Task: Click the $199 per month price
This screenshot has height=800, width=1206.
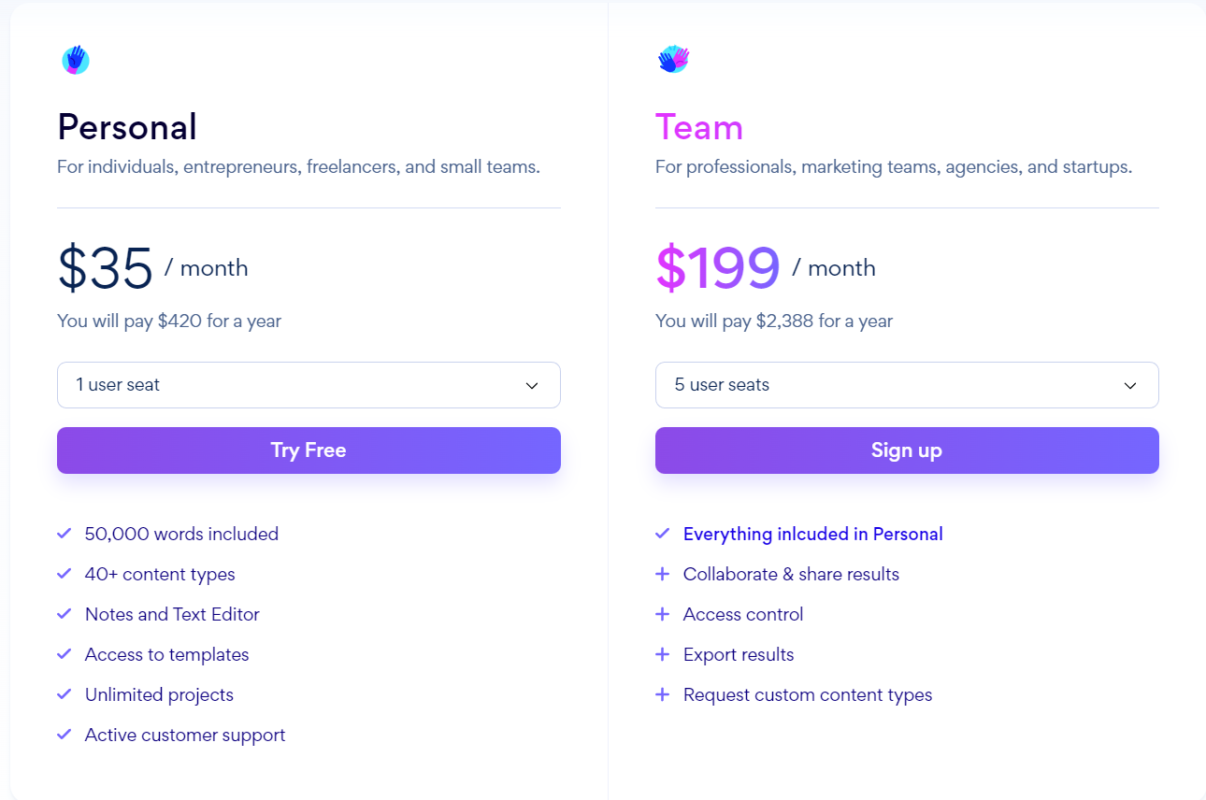Action: click(x=717, y=268)
